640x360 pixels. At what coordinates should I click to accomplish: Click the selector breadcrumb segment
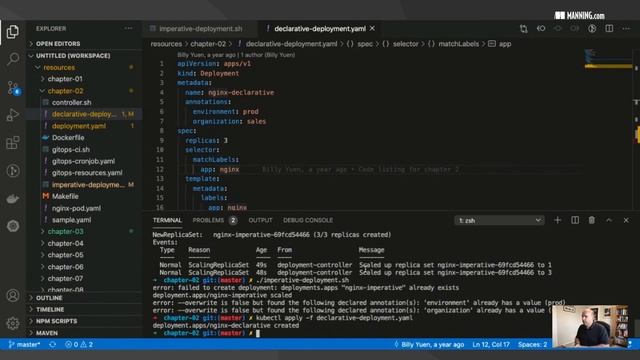point(405,44)
